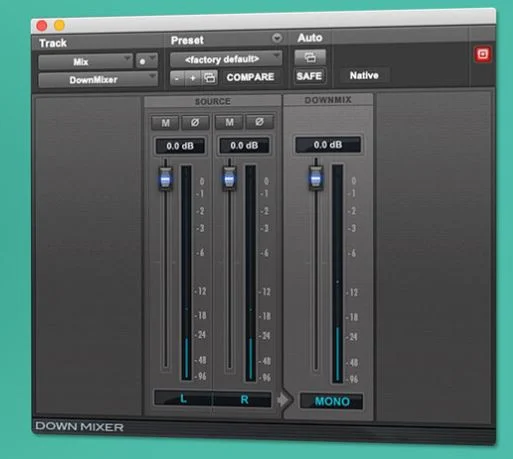Click the right channel level meter
Screen dimensions: 513x459
coord(251,273)
